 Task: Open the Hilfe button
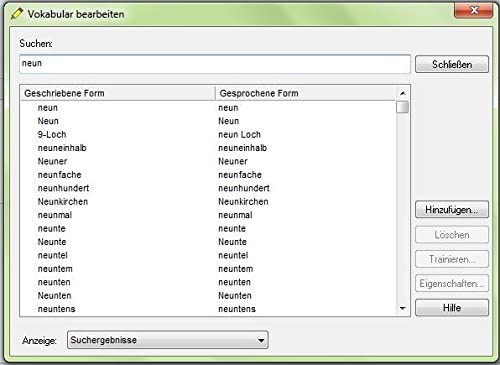[452, 307]
